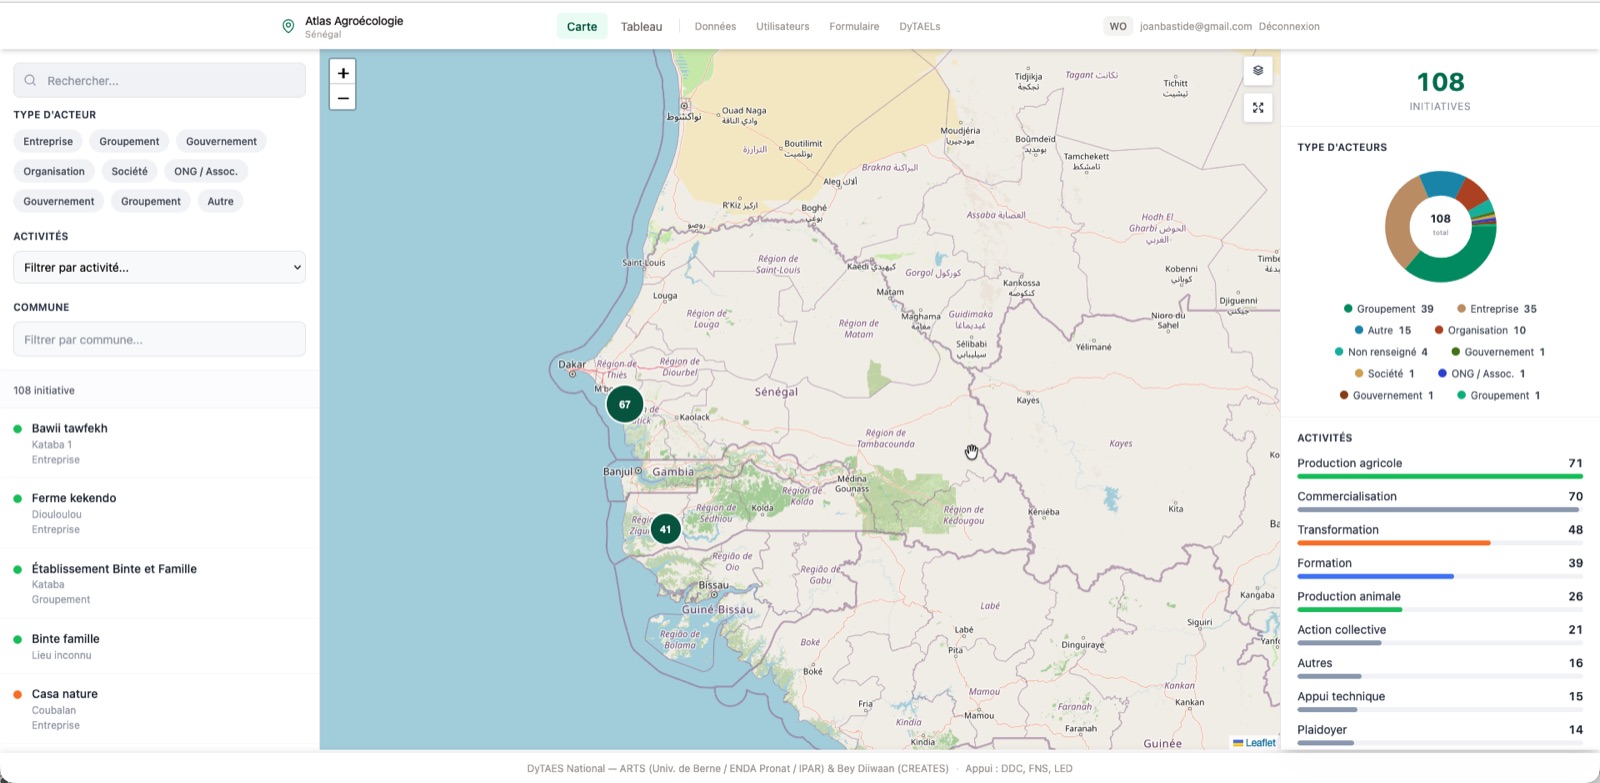Select the Bawii tawfekh initiative
The image size is (1600, 783).
[159, 443]
